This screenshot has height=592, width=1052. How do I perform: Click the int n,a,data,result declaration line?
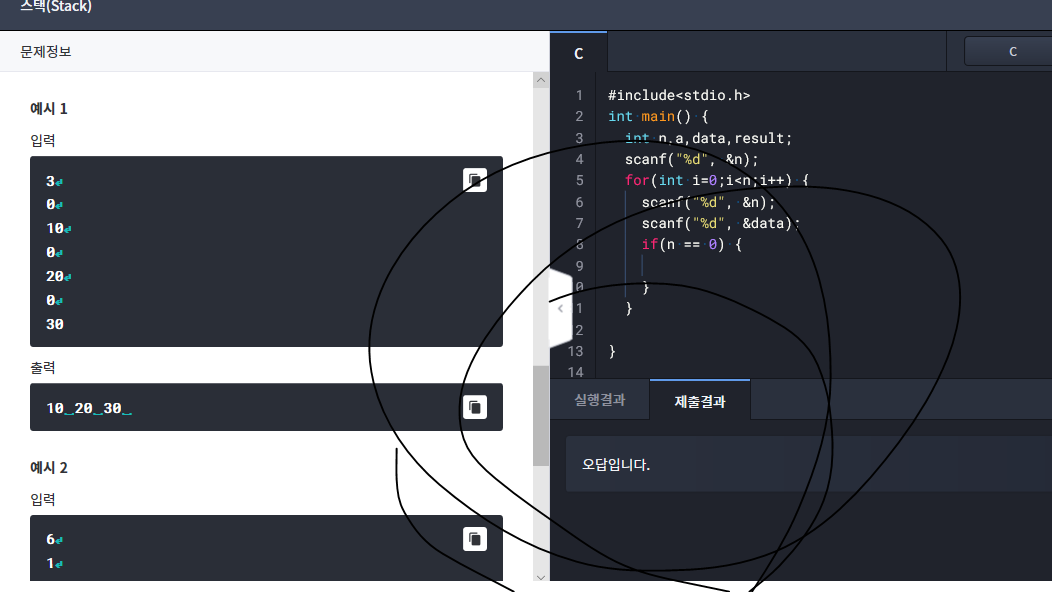(x=708, y=138)
